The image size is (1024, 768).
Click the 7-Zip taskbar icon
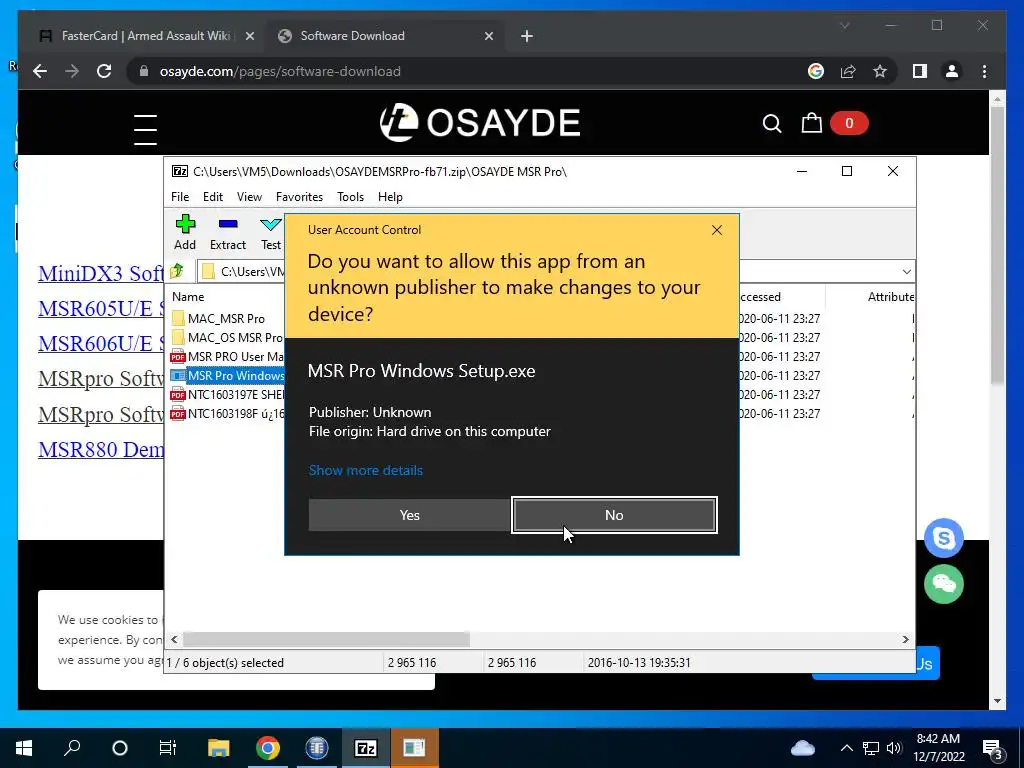(365, 748)
